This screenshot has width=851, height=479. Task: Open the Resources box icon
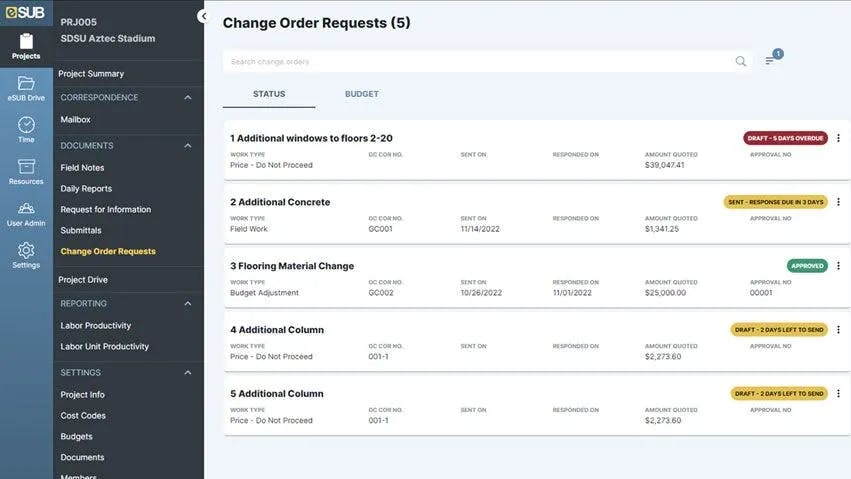(26, 167)
